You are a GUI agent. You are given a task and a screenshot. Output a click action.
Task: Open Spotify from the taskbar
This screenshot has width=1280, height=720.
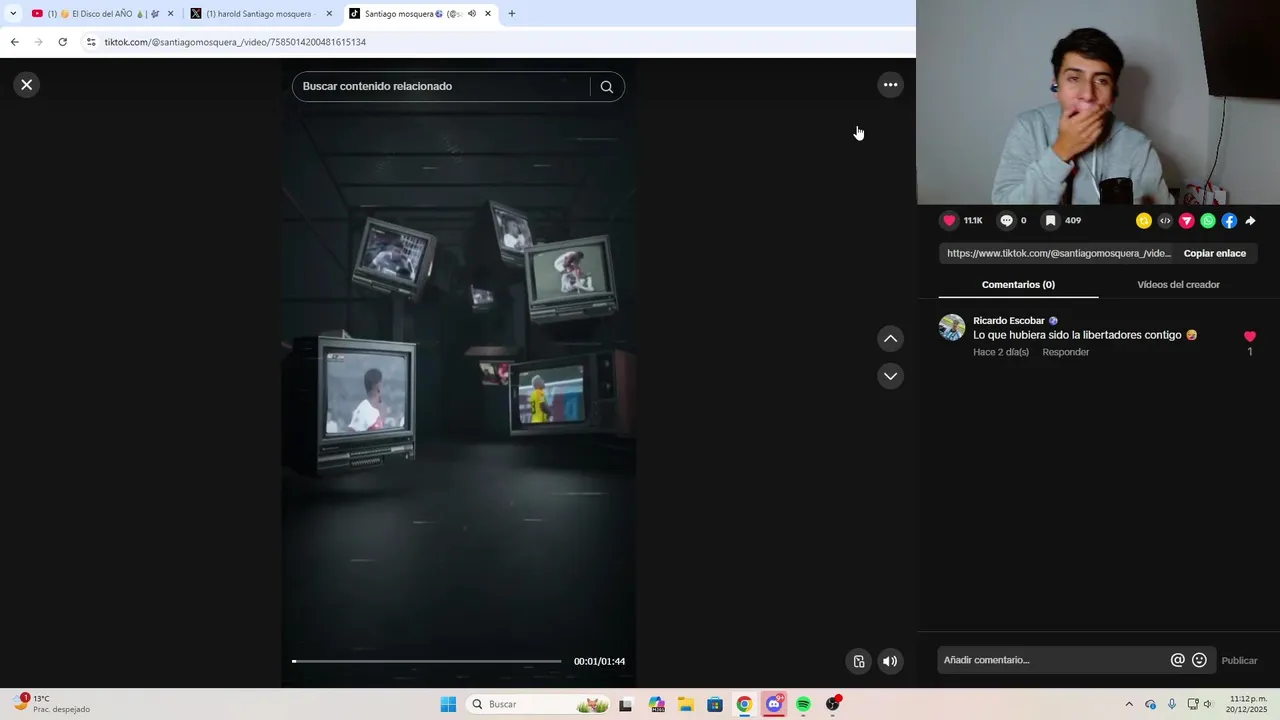click(803, 704)
